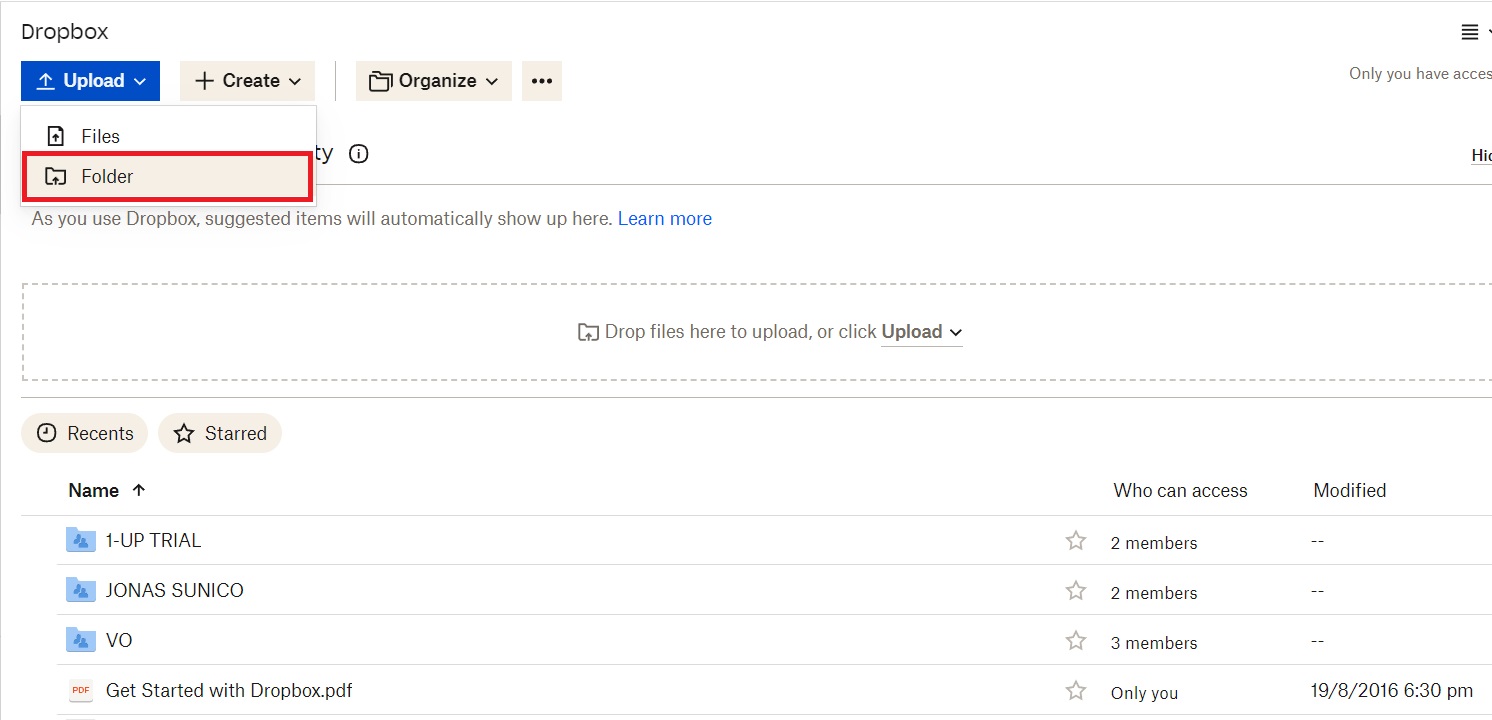
Task: Click 3 members for VO
Action: pos(1154,643)
